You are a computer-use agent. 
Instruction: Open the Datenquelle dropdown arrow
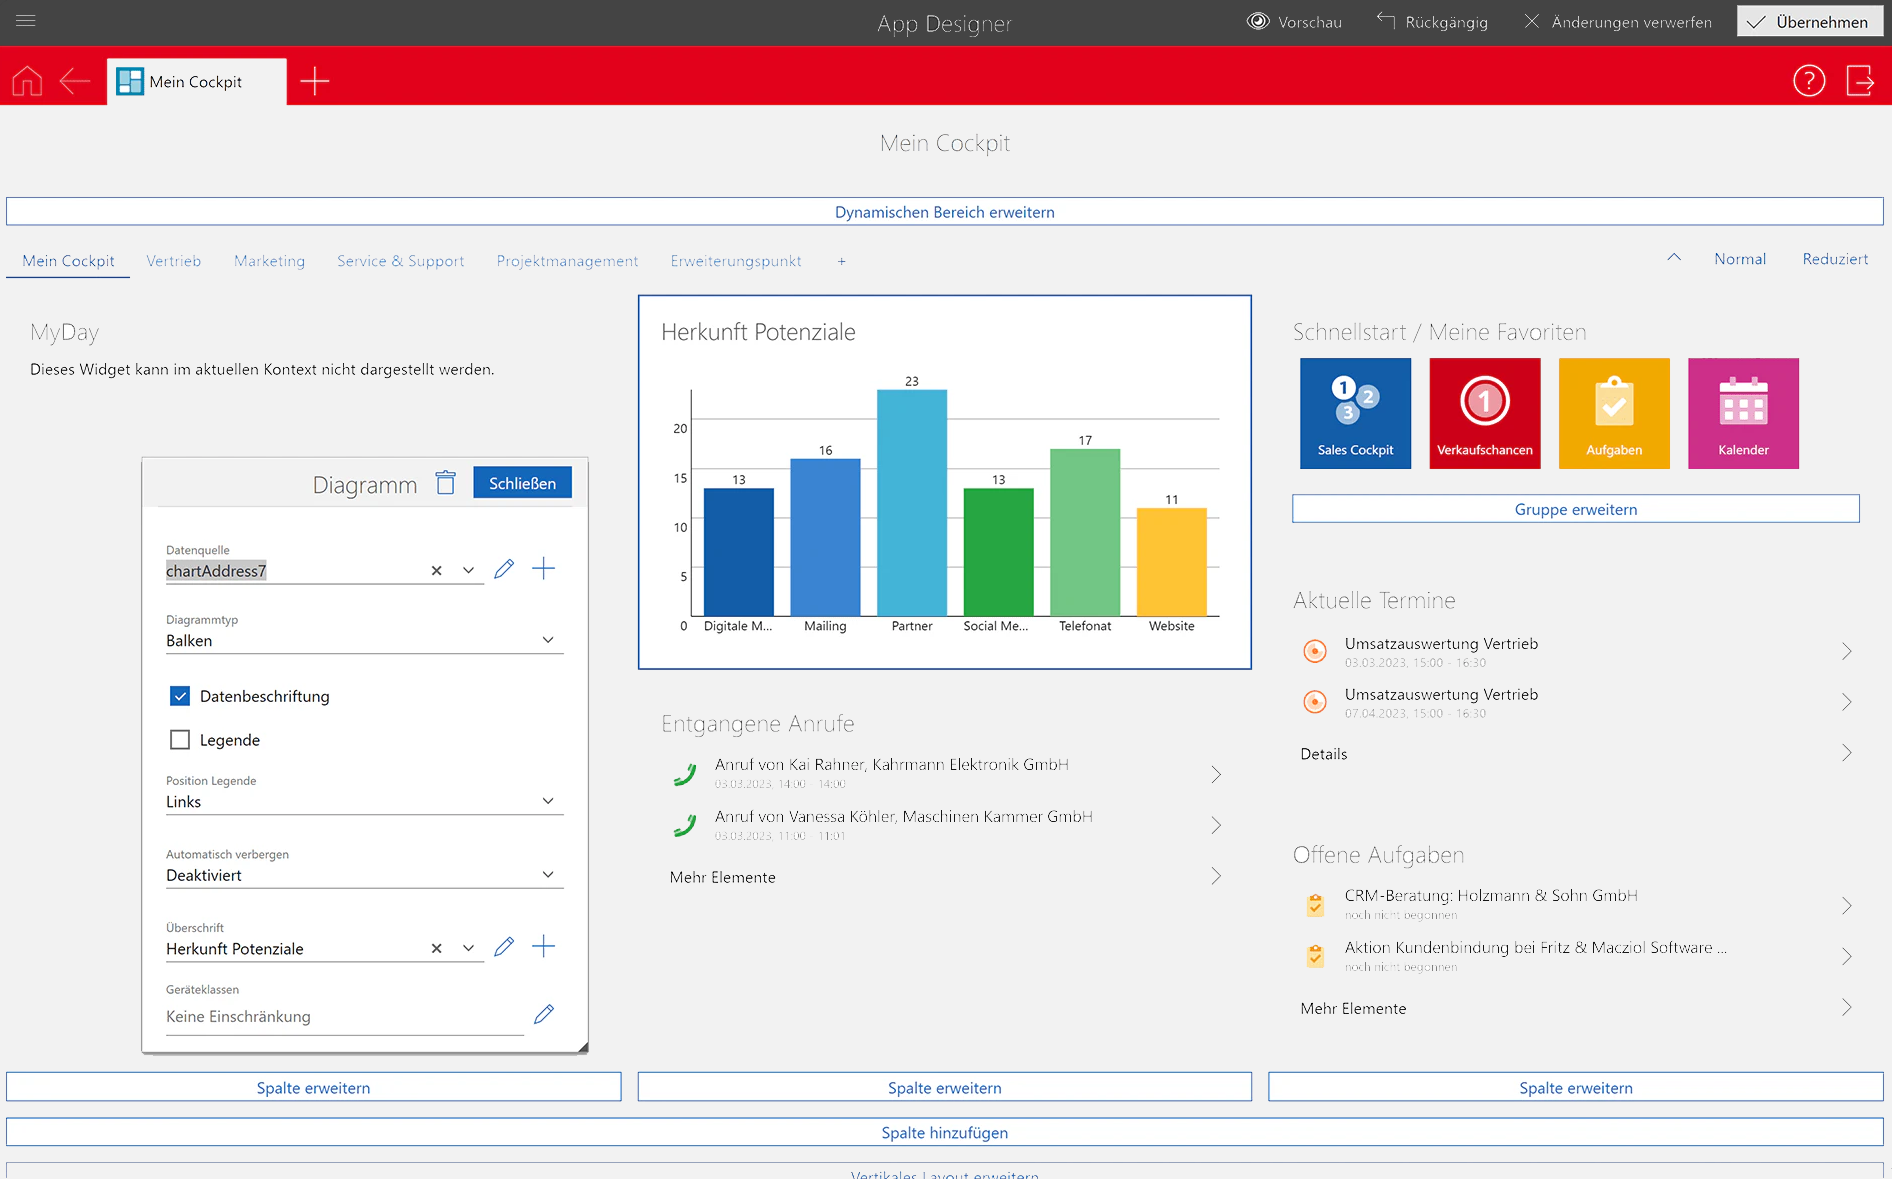coord(468,570)
